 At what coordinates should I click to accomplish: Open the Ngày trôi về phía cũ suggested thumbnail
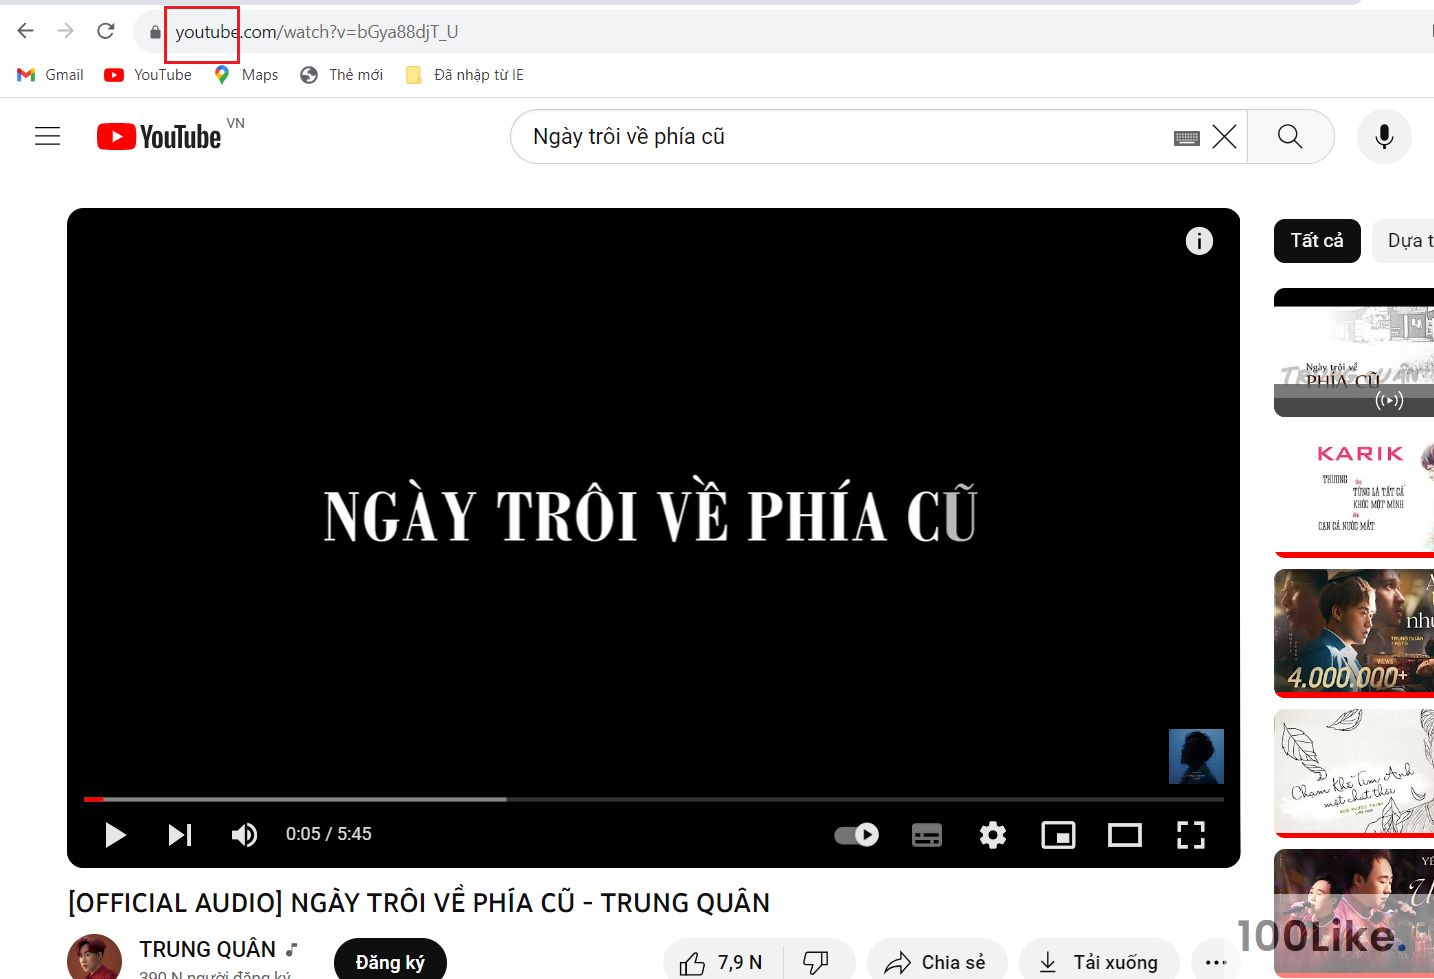[1354, 352]
